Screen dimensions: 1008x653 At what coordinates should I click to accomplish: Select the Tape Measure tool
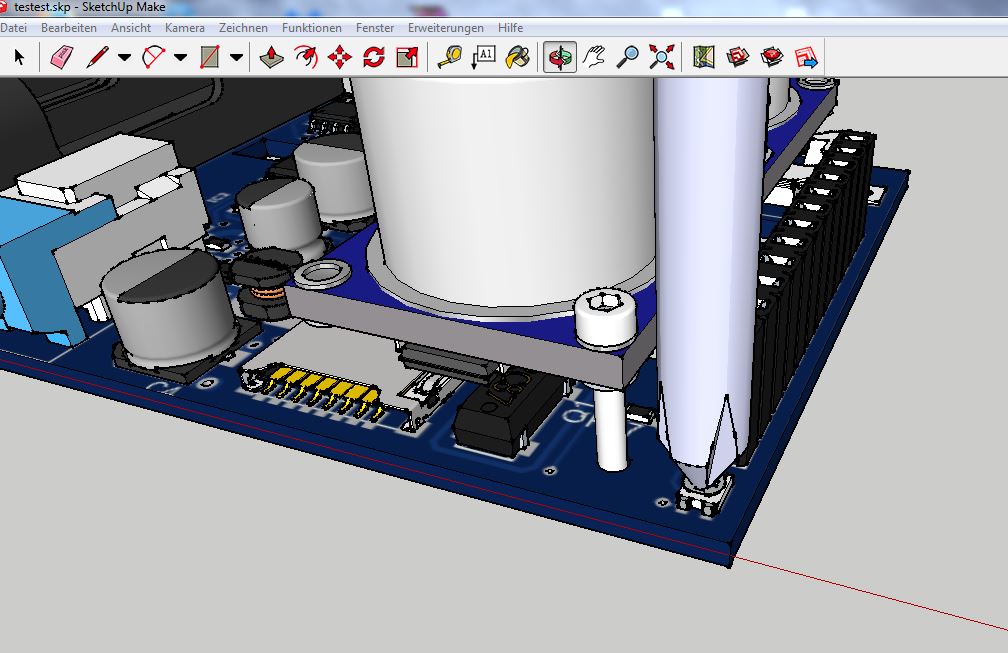tap(451, 57)
